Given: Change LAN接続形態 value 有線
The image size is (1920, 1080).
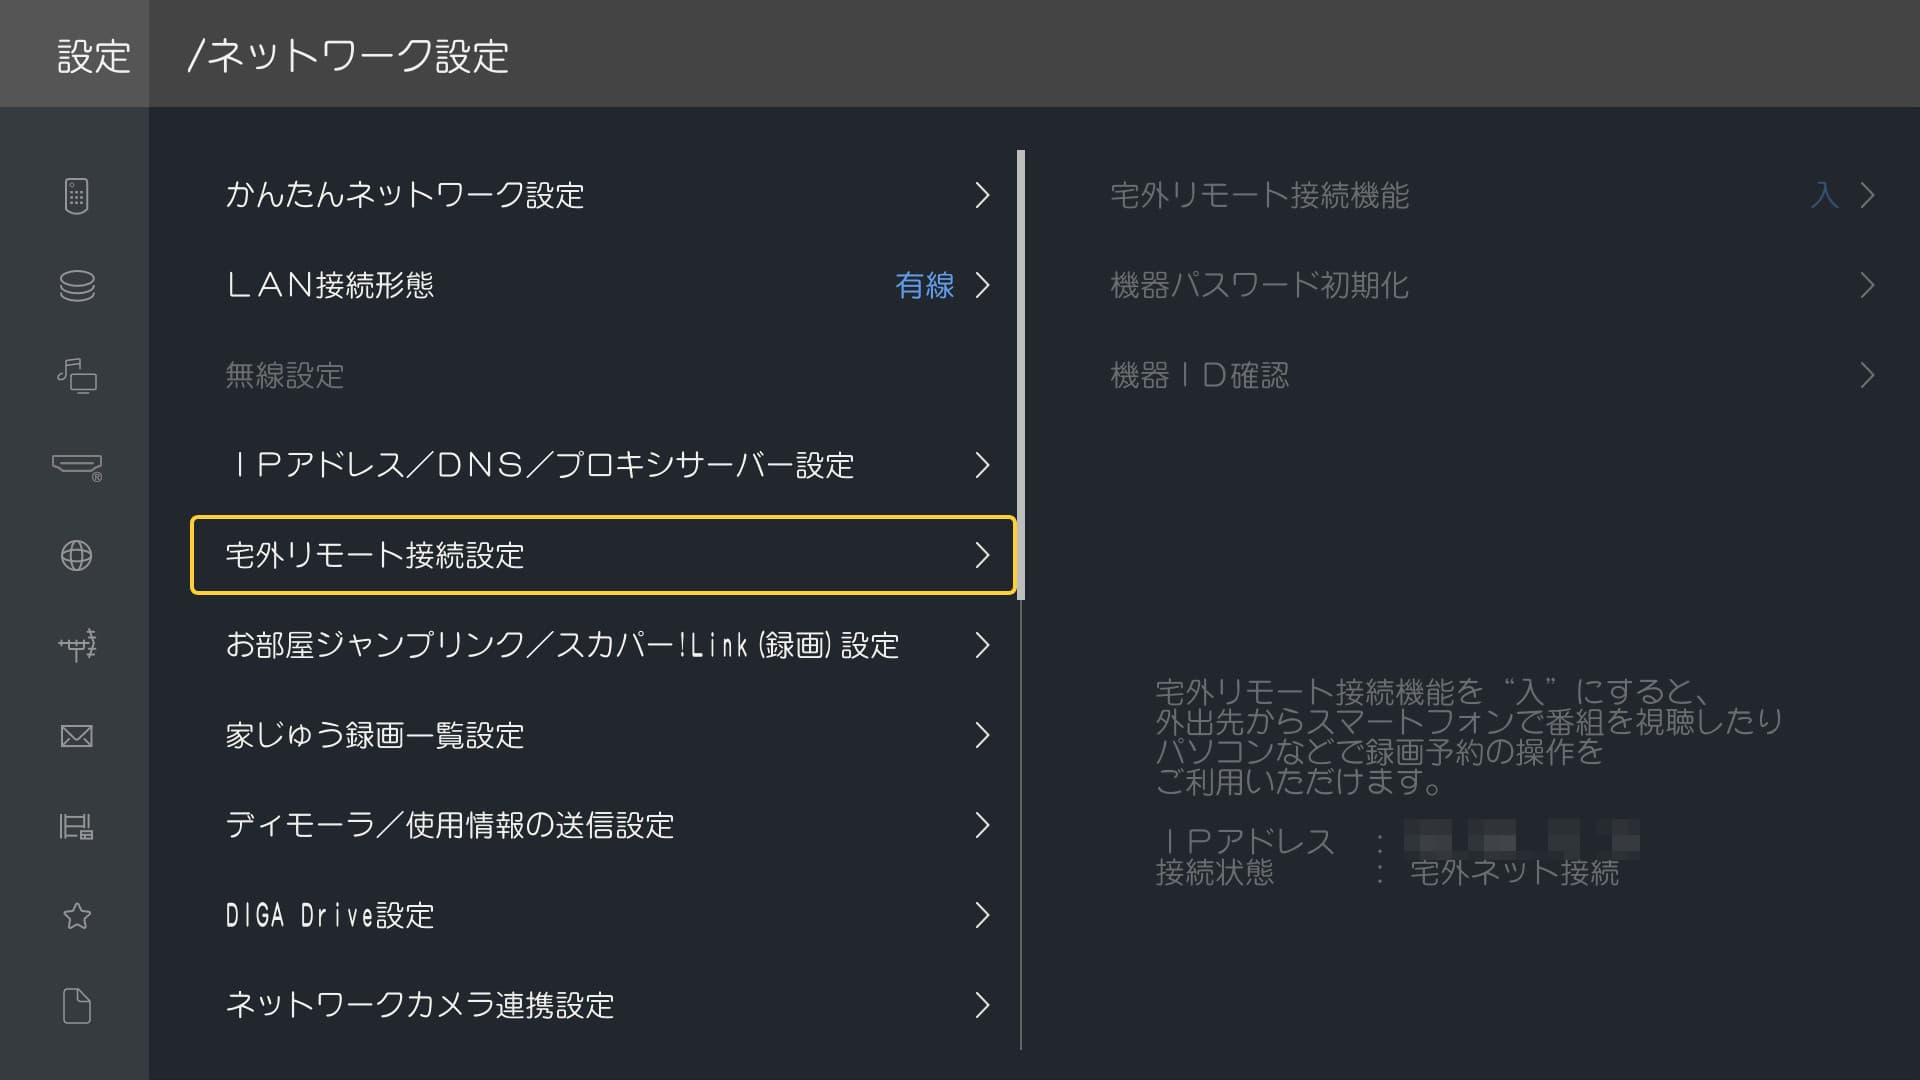Looking at the screenshot, I should point(924,286).
